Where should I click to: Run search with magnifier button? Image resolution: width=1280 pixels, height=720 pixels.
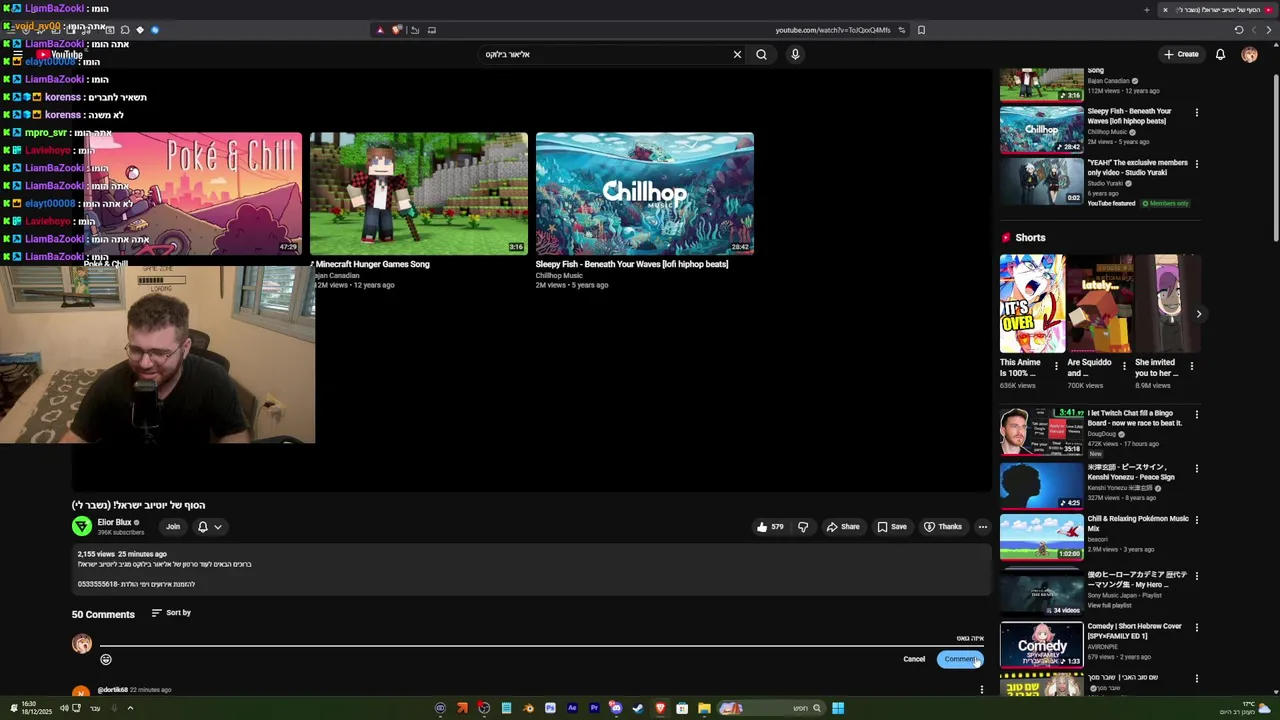pyautogui.click(x=761, y=55)
